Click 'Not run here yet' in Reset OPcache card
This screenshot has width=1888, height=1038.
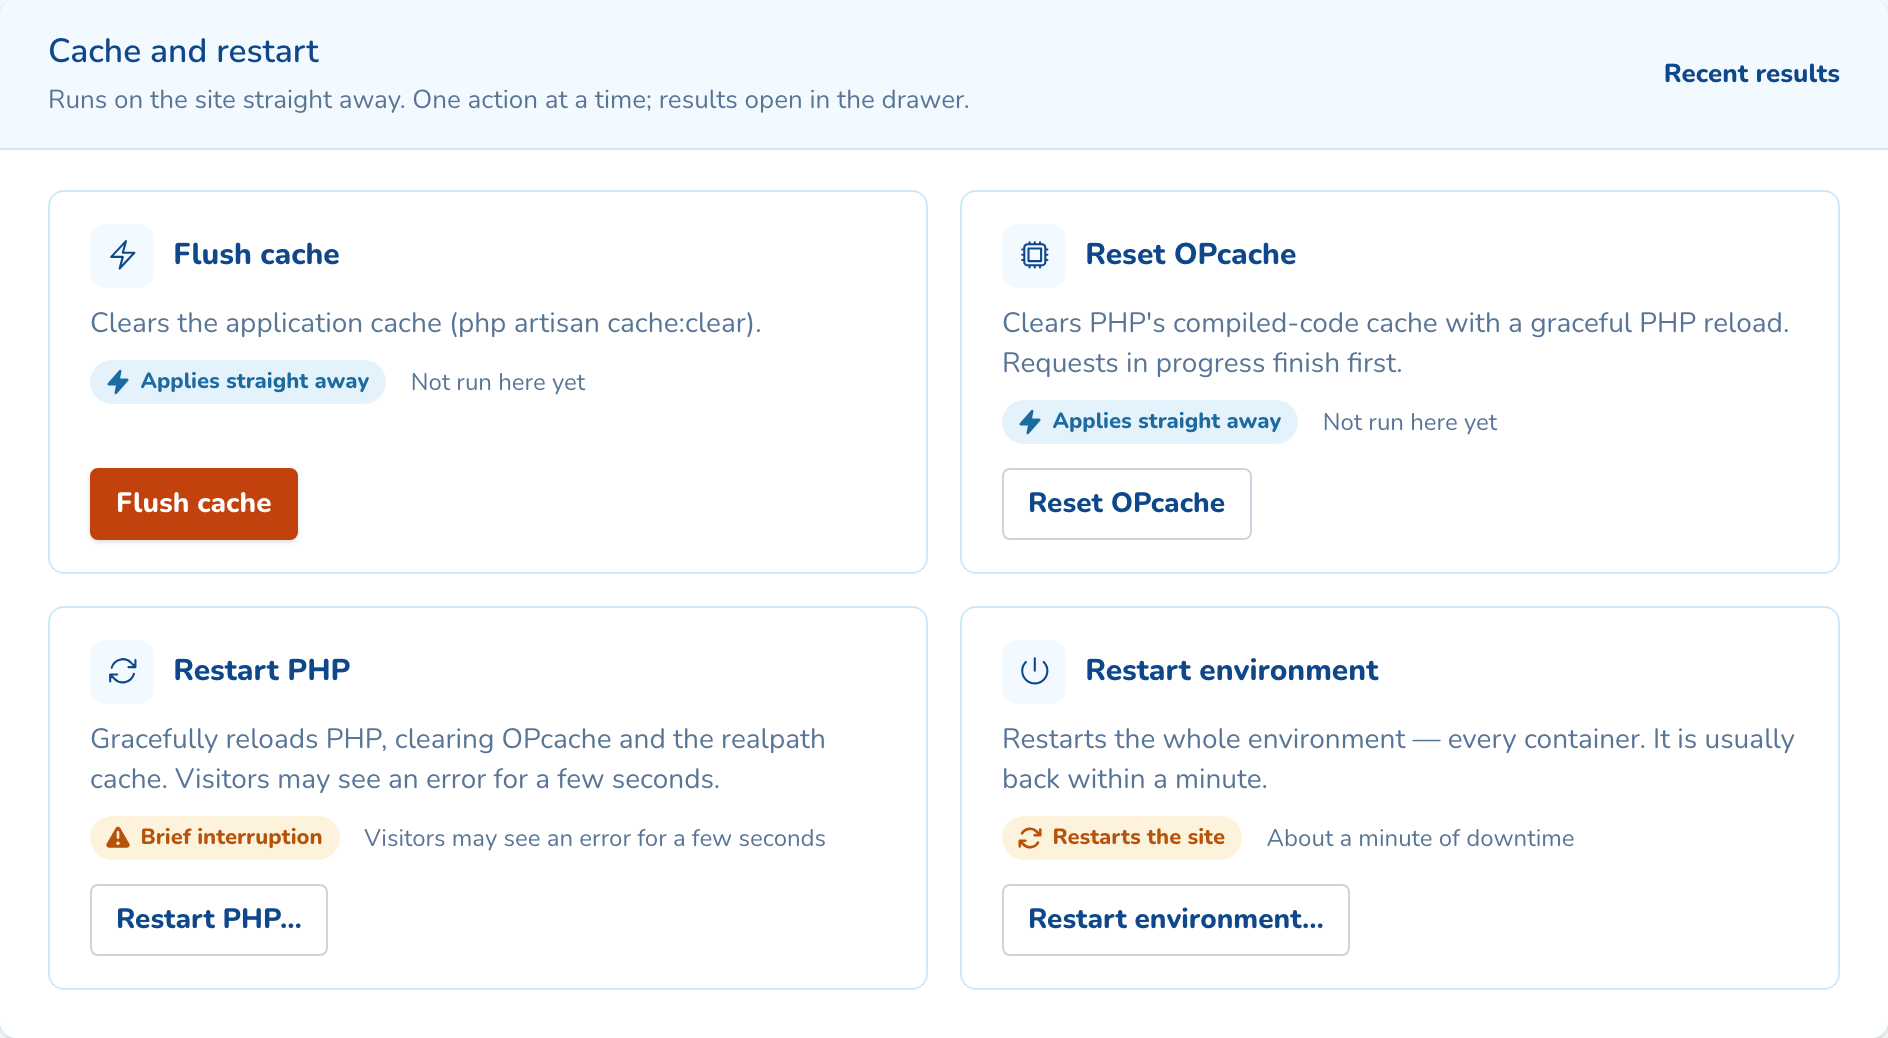click(x=1410, y=422)
